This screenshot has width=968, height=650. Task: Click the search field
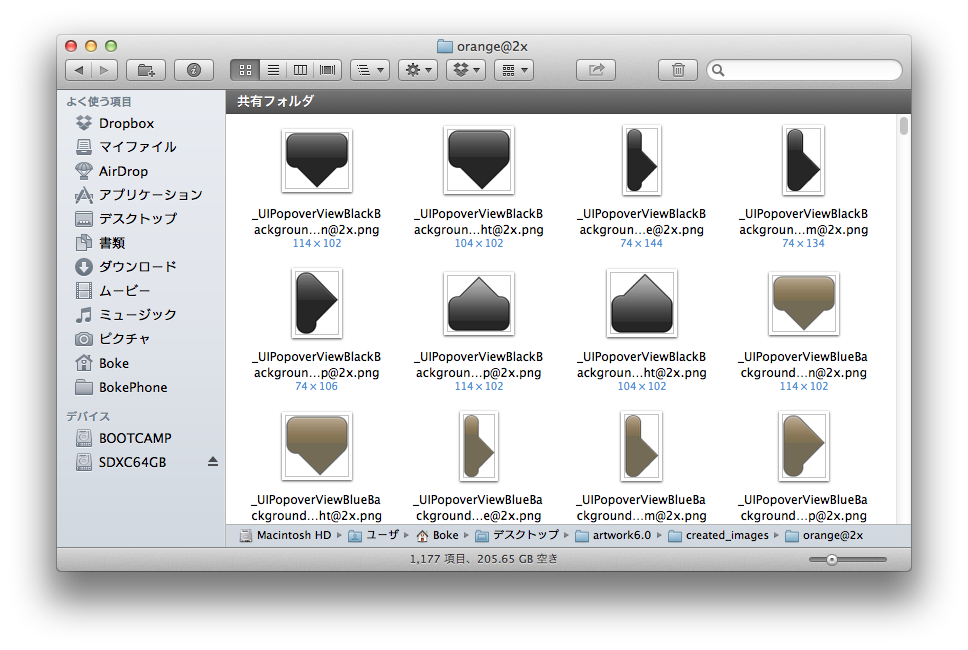click(x=804, y=70)
